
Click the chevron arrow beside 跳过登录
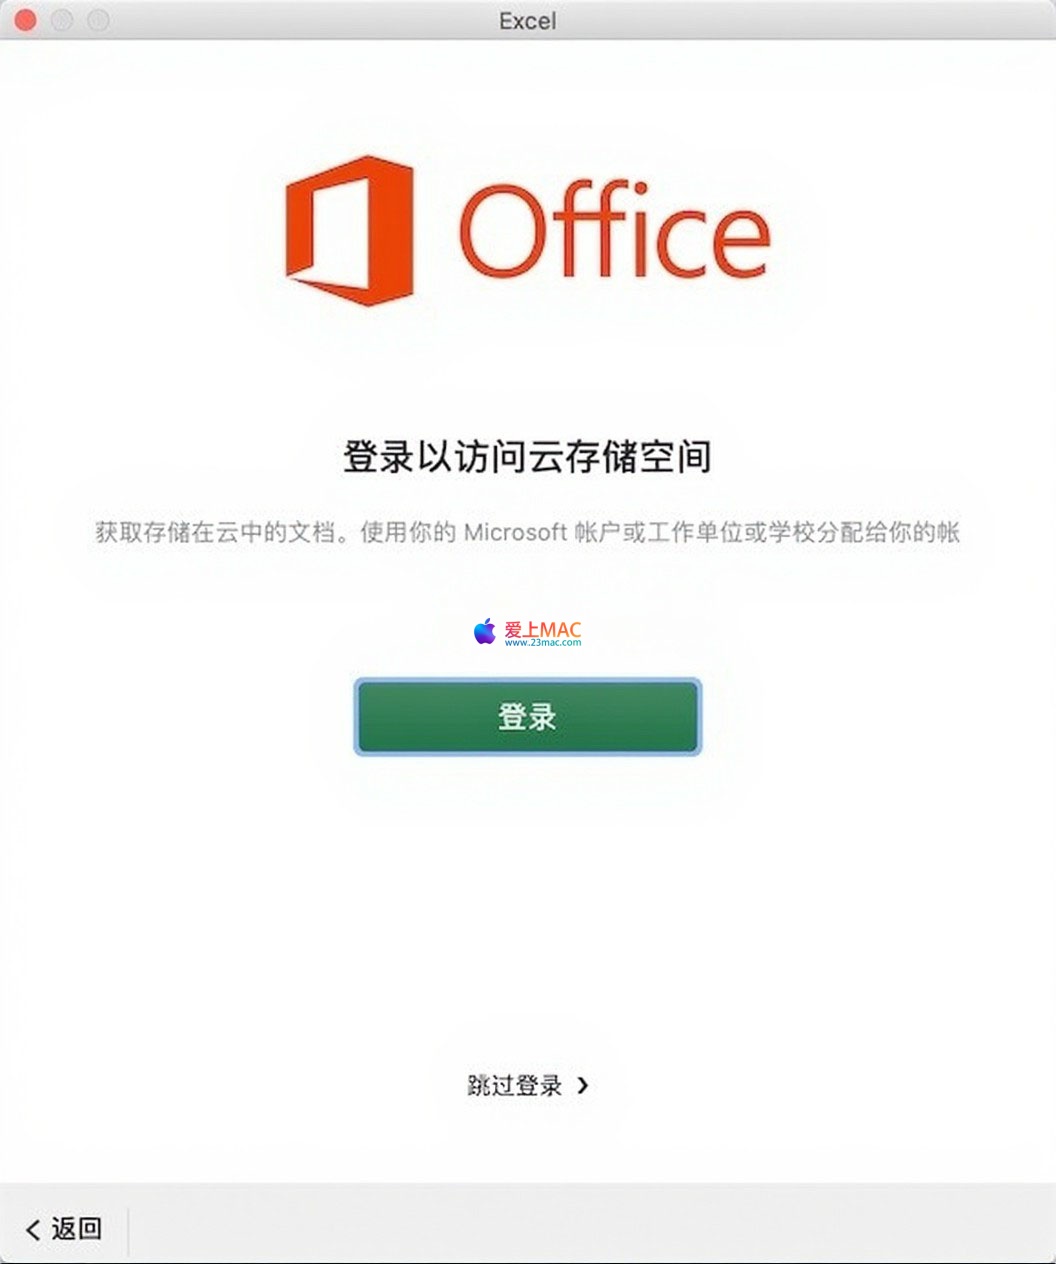583,1085
